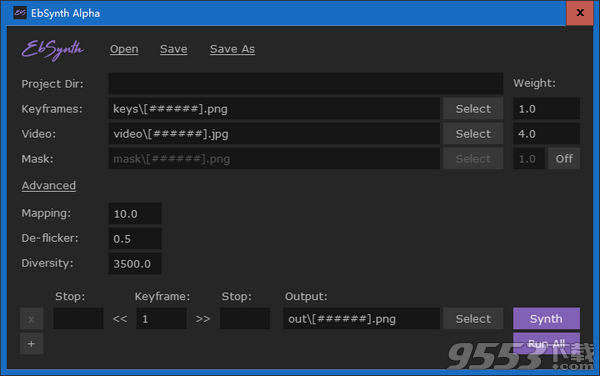This screenshot has width=600, height=376.
Task: Open a project file
Action: tap(124, 49)
